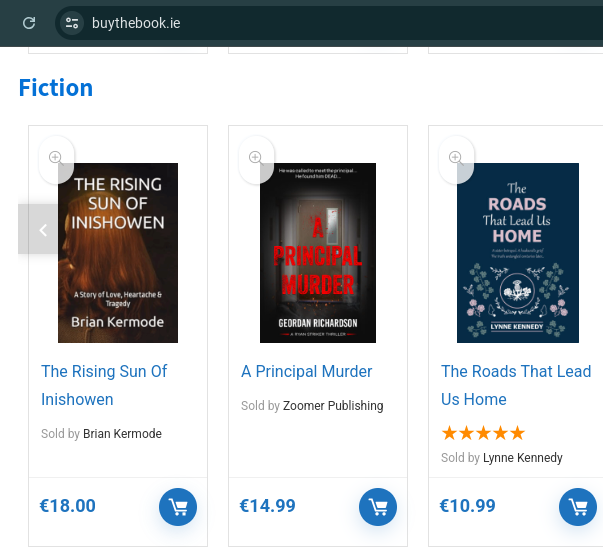Image resolution: width=603 pixels, height=555 pixels.
Task: Click the five-star rating for Roads book
Action: point(483,433)
